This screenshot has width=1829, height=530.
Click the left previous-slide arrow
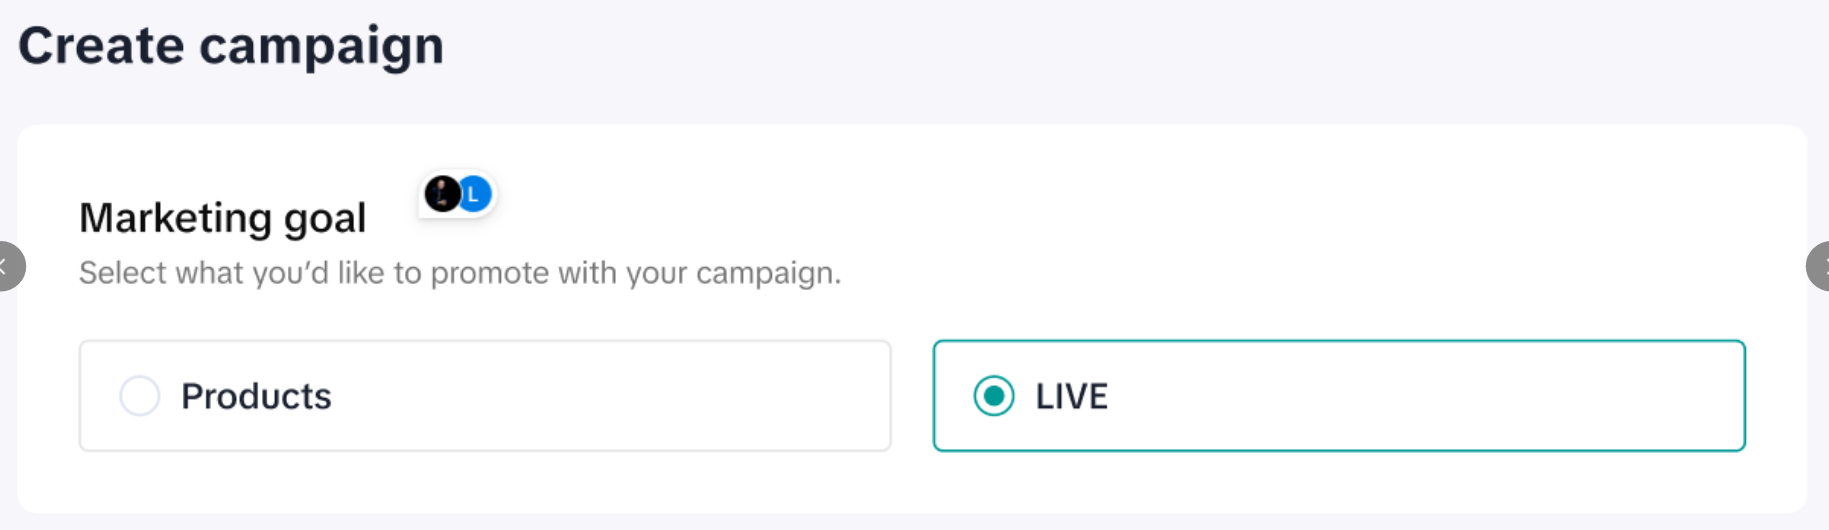pos(8,266)
